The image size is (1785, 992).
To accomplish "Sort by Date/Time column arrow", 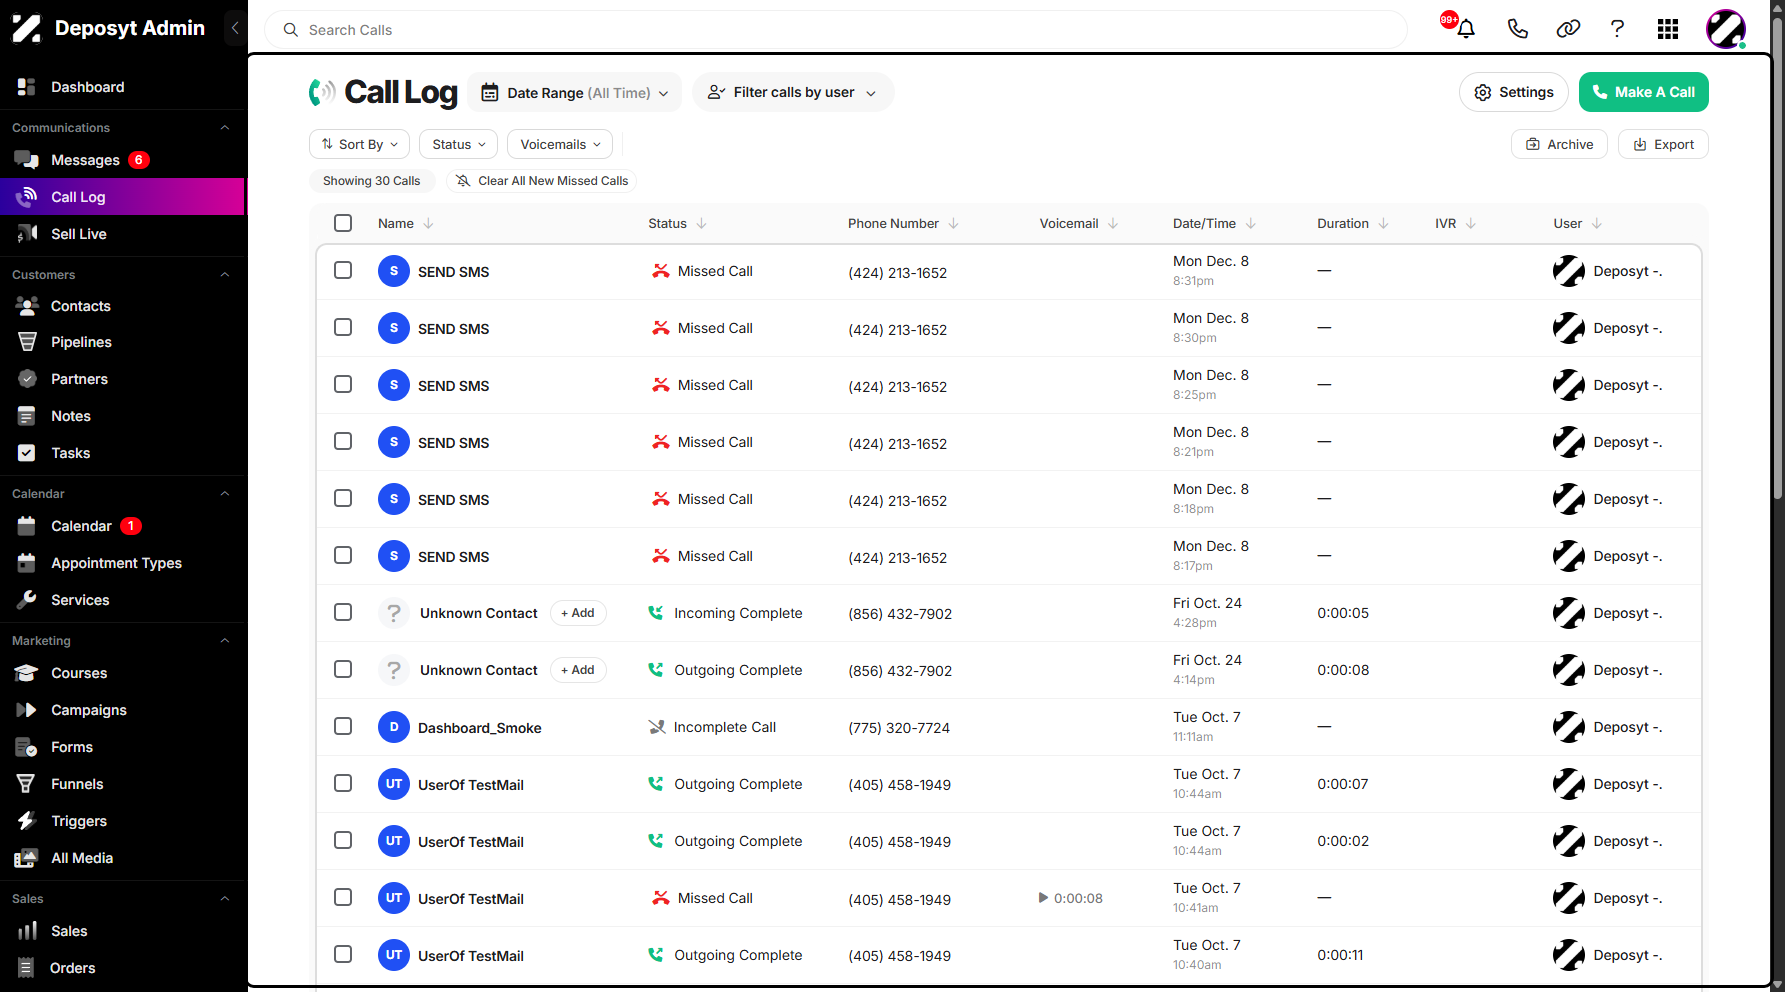I will (1251, 223).
